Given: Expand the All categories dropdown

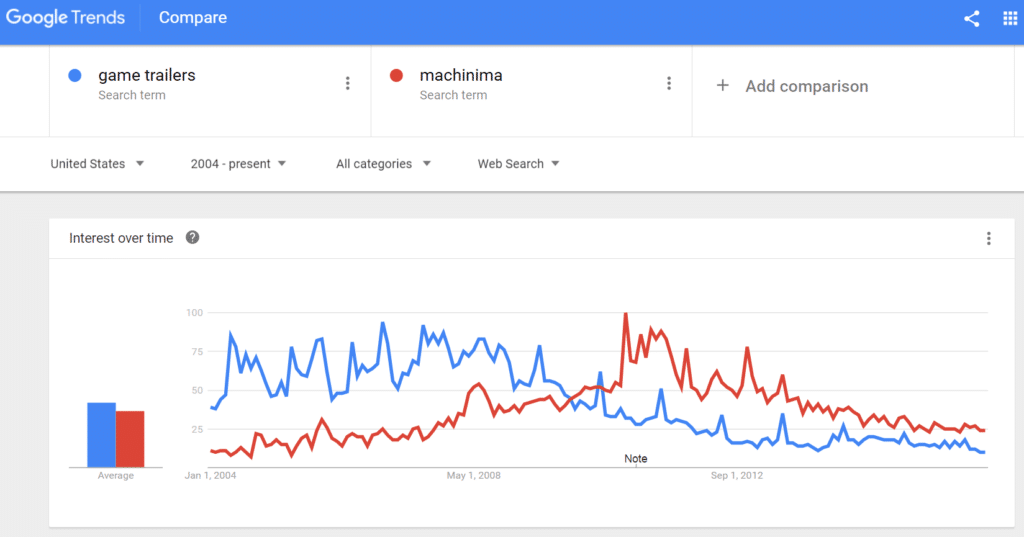Looking at the screenshot, I should 383,164.
